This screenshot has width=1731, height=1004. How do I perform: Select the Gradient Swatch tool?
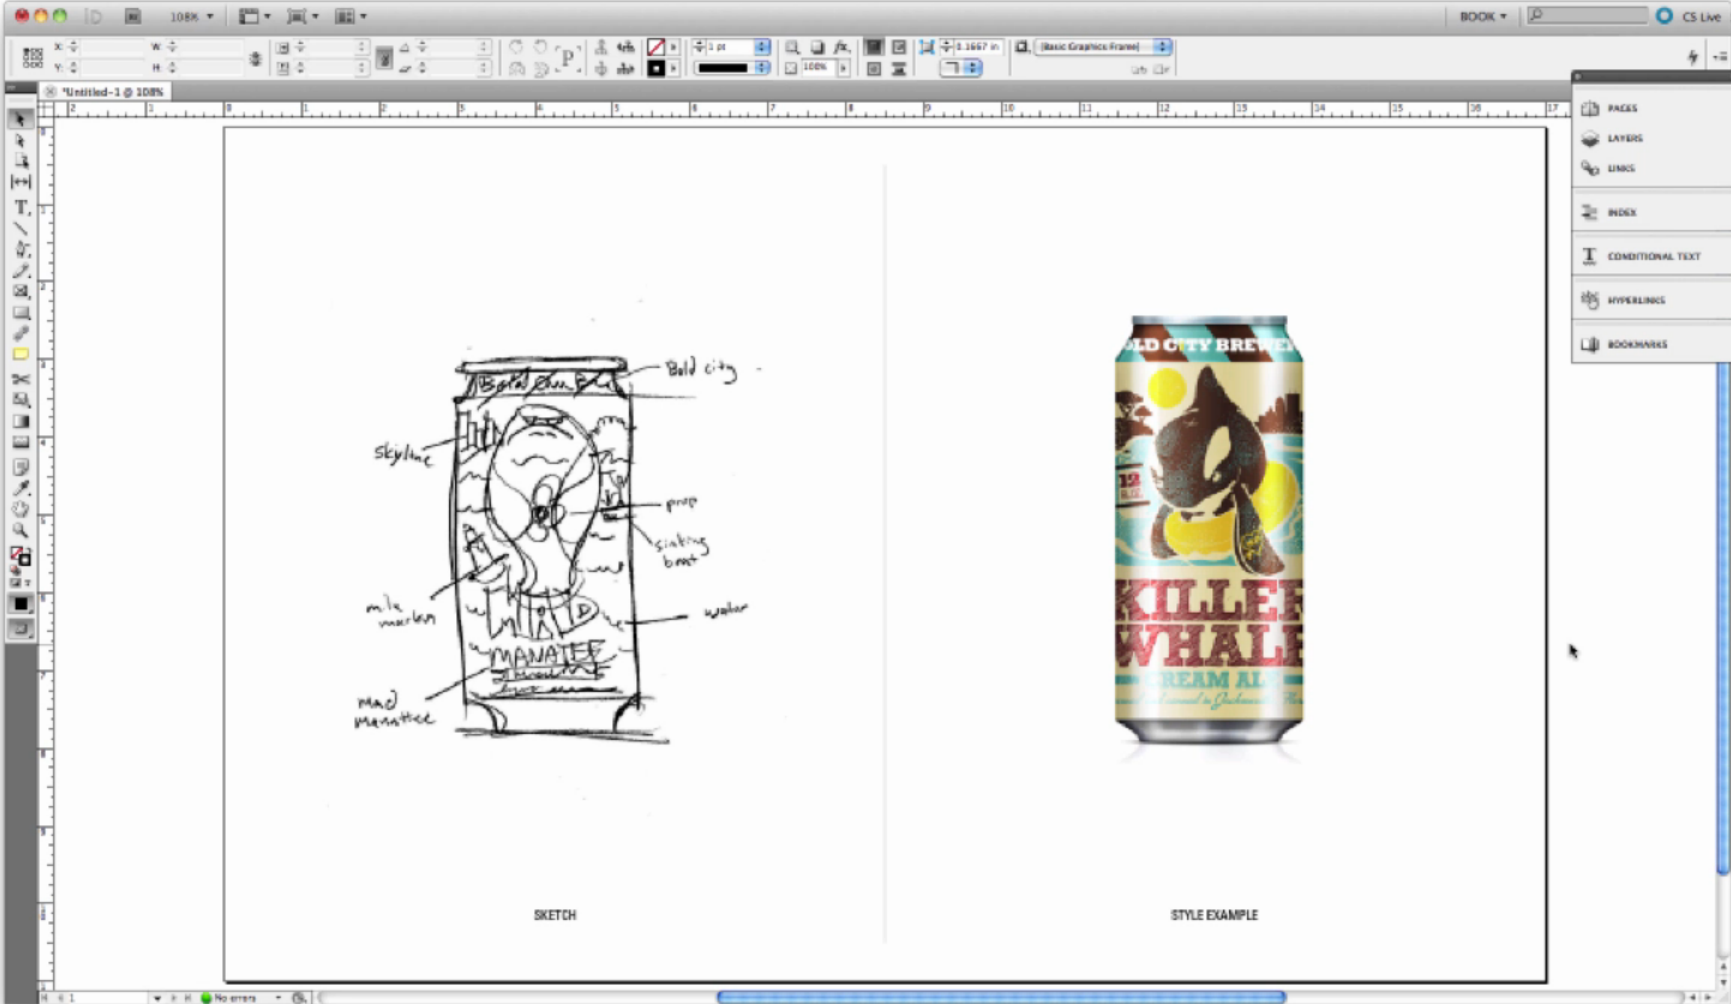point(20,421)
